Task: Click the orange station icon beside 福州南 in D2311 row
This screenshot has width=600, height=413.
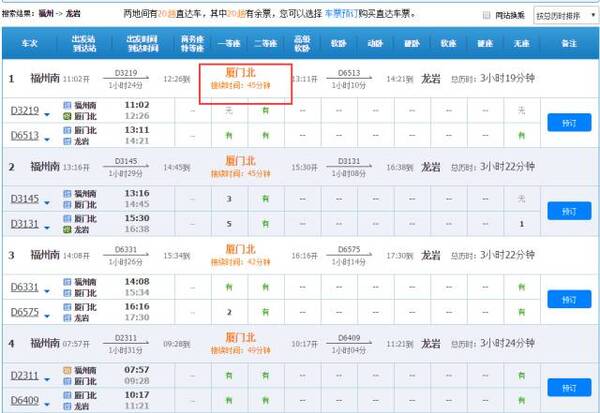Action: [67, 370]
